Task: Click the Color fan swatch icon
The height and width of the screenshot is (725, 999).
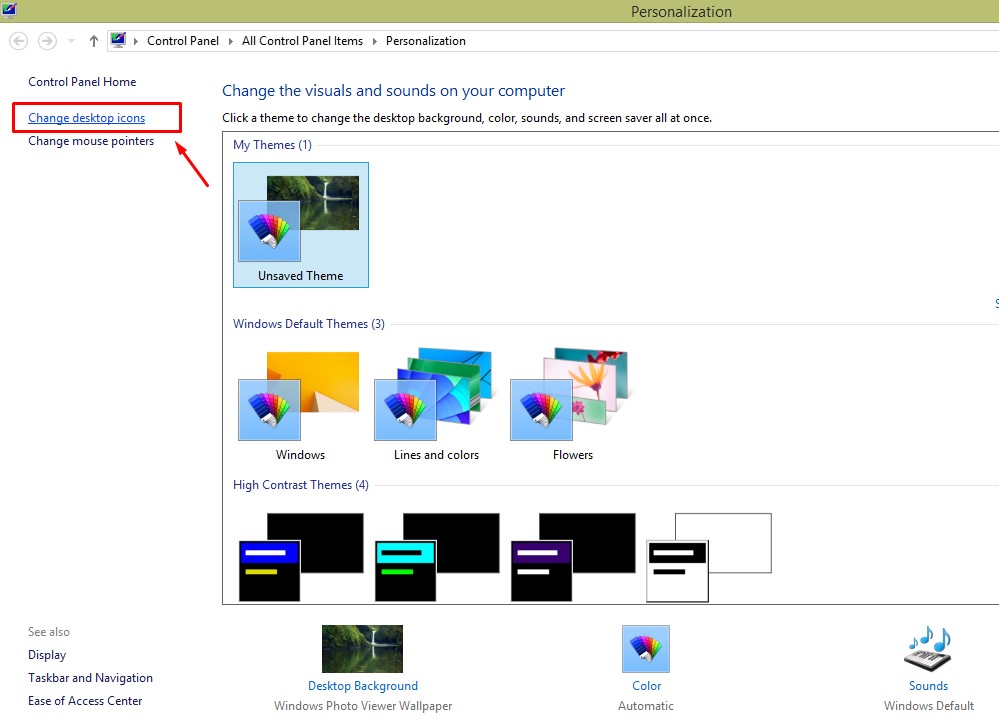Action: [x=646, y=649]
